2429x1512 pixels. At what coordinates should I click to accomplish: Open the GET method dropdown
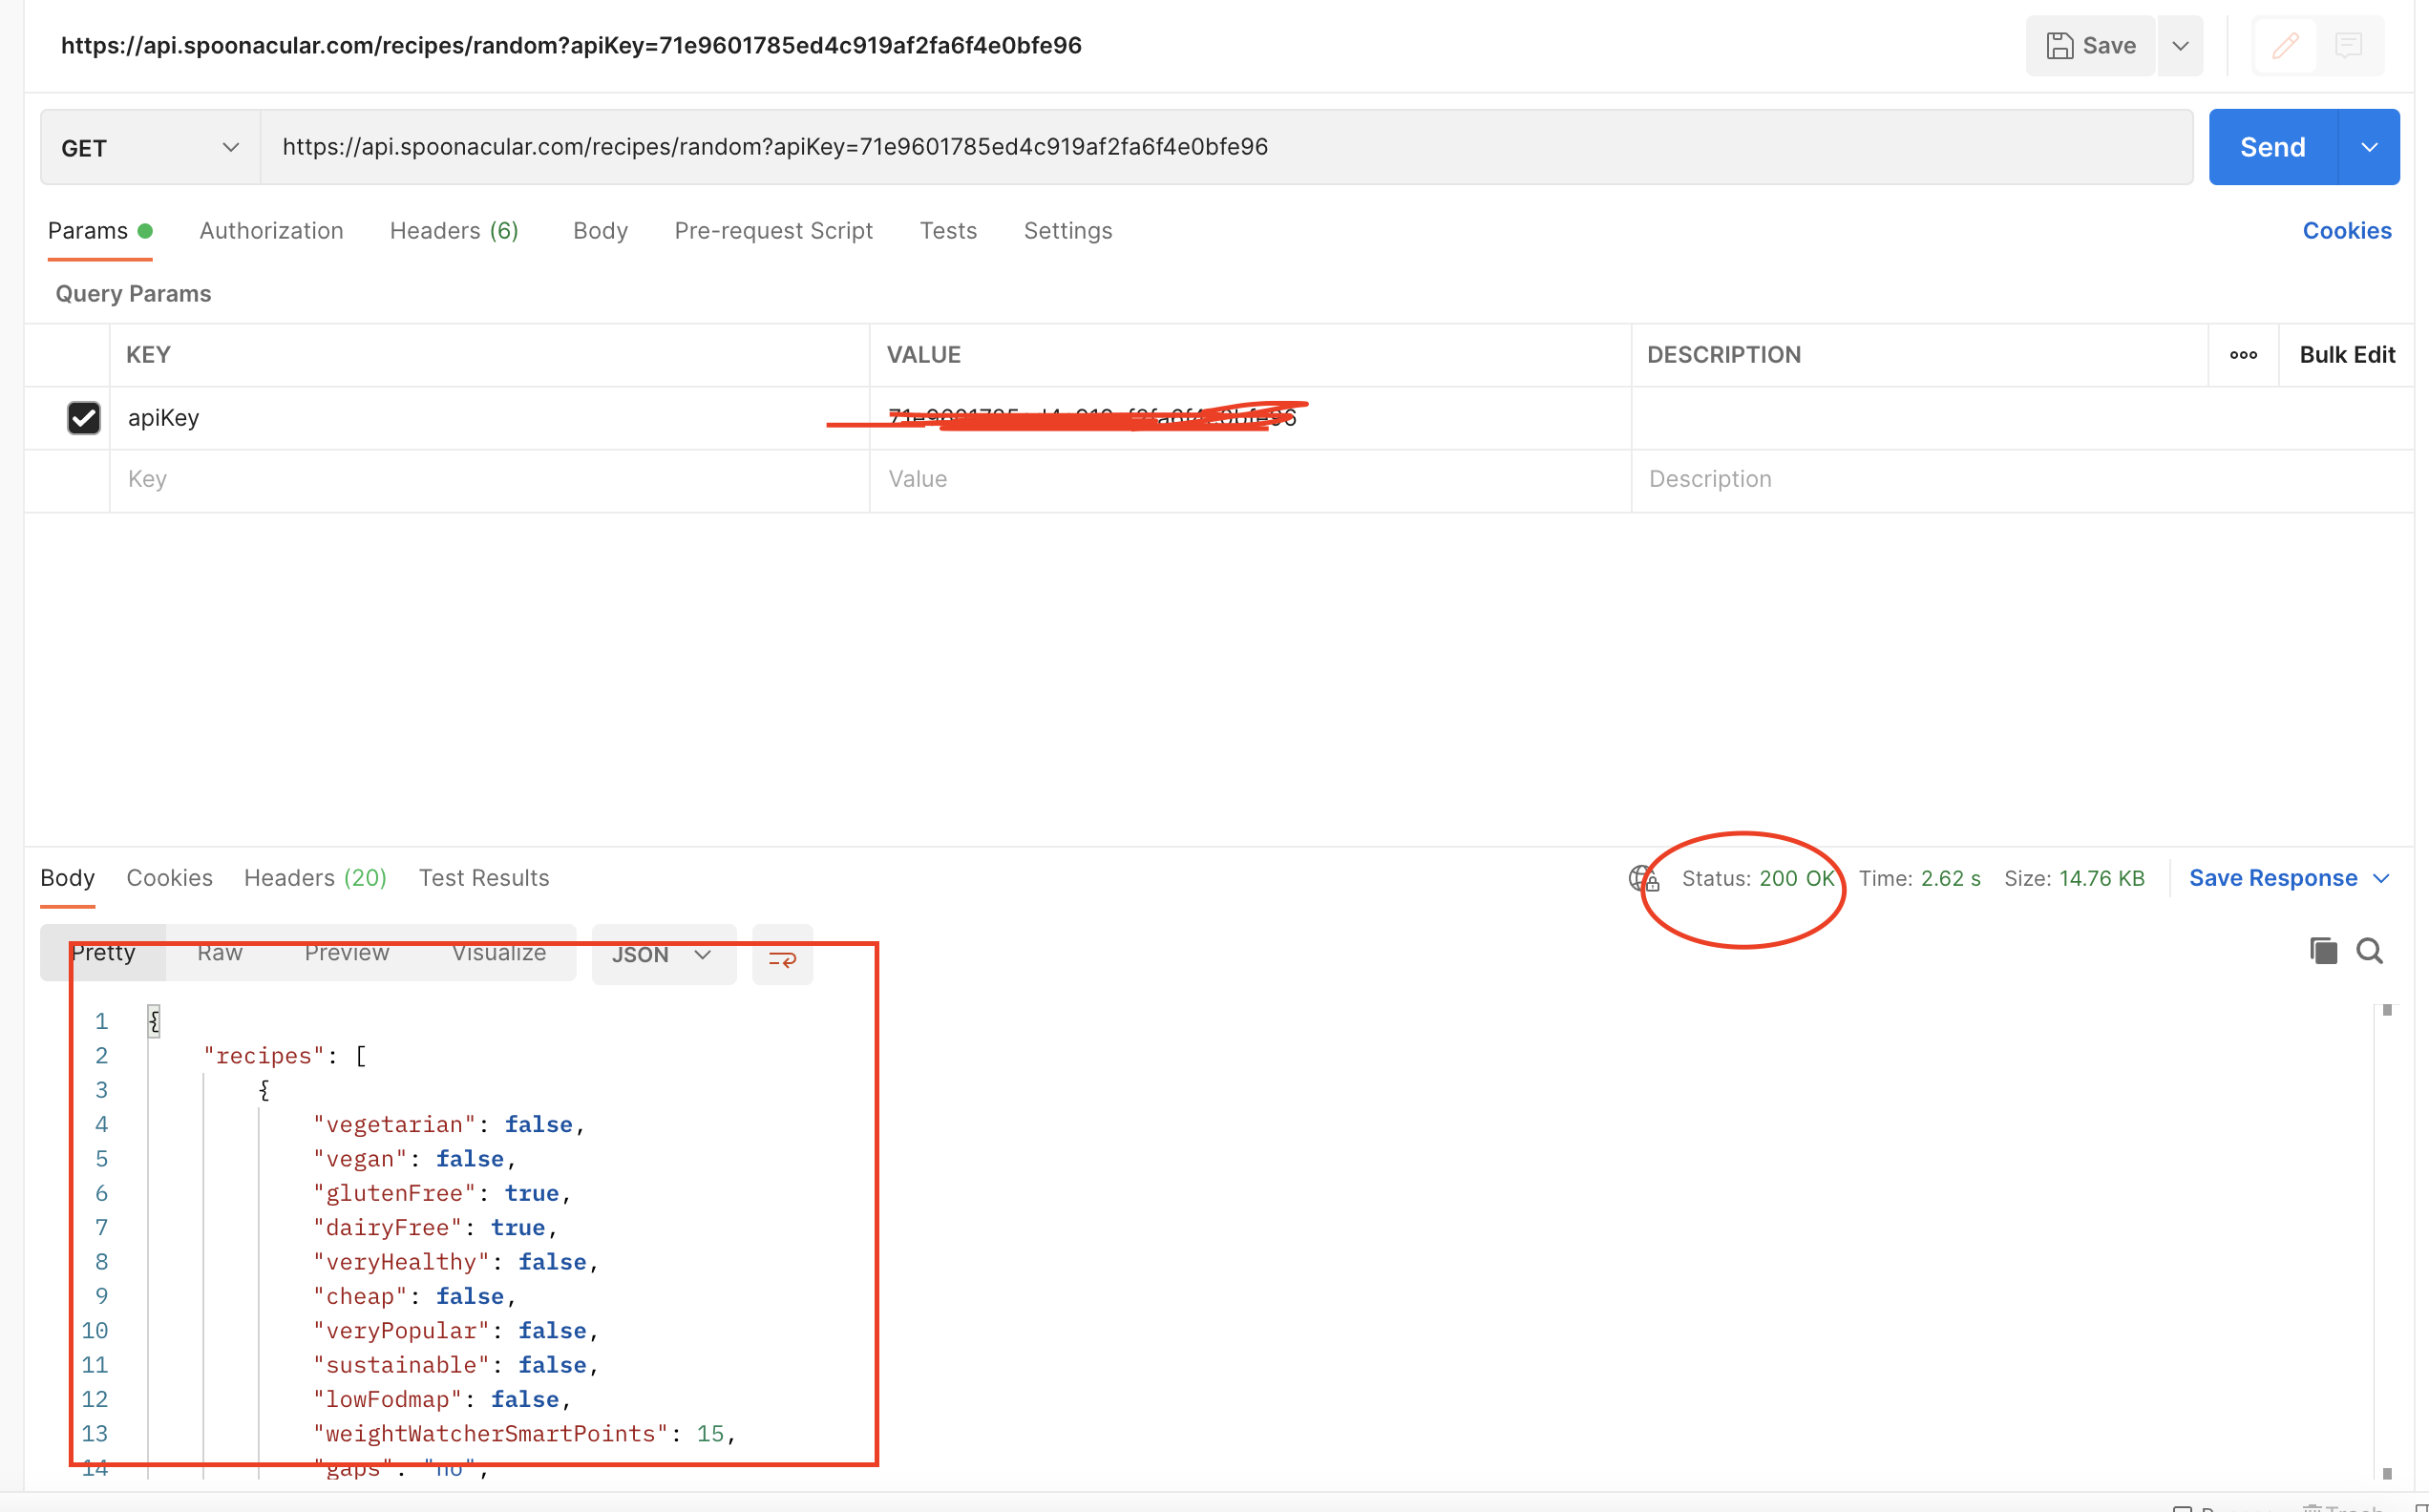point(150,148)
